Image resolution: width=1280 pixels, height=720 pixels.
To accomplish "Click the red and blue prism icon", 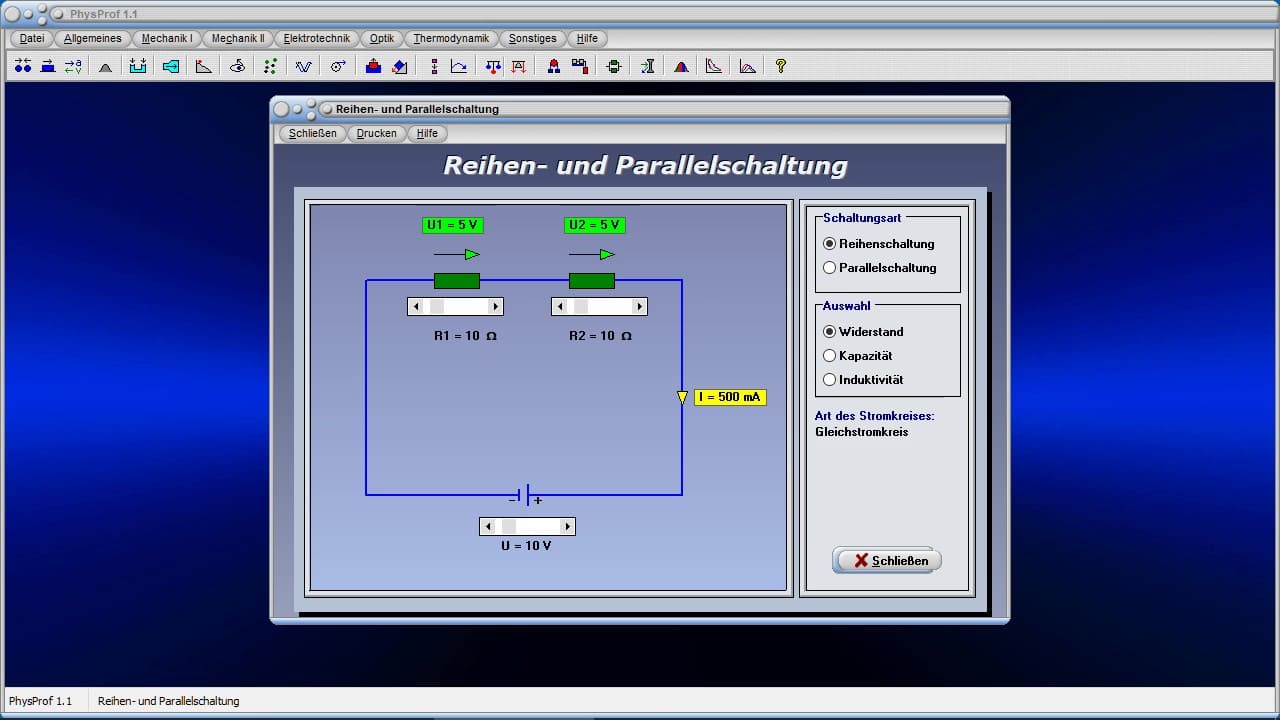I will [681, 66].
